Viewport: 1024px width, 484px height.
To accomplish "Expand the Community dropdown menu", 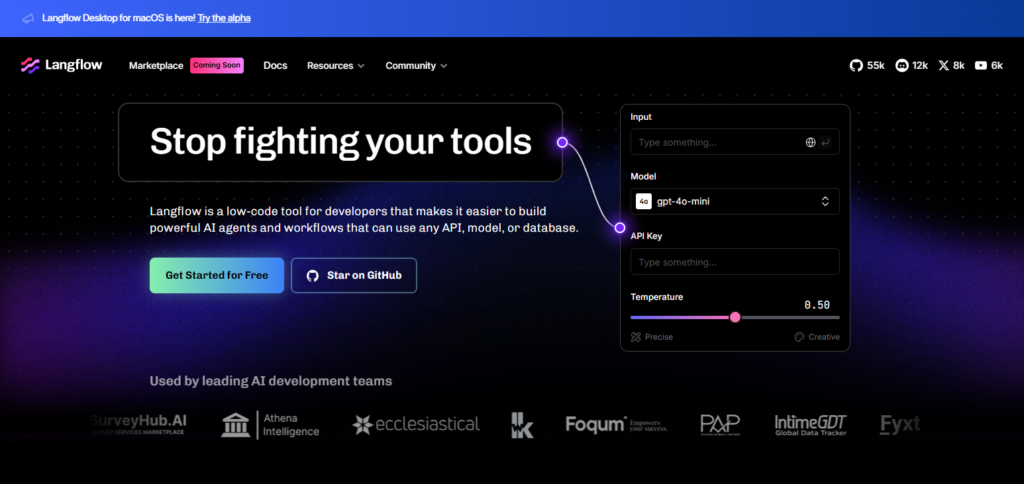I will 416,65.
